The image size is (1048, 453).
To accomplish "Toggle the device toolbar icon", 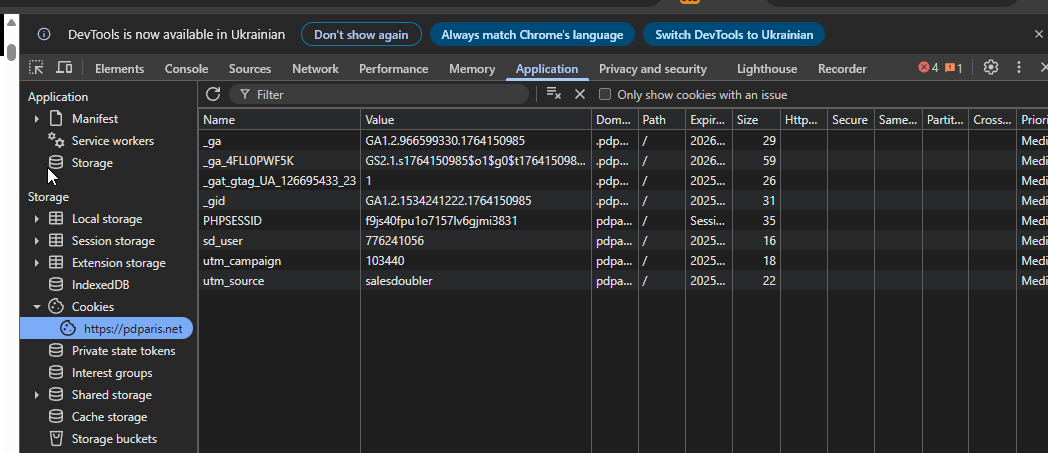I will click(64, 68).
